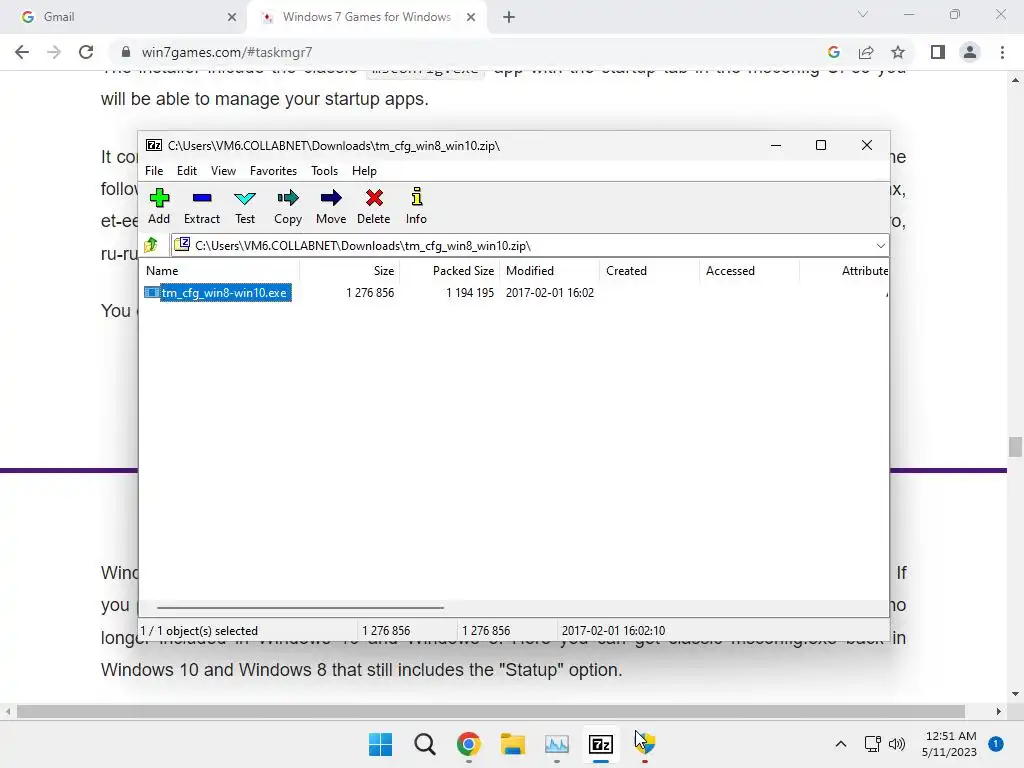The image size is (1024, 768).
Task: Open taskbar Search
Action: coord(424,744)
